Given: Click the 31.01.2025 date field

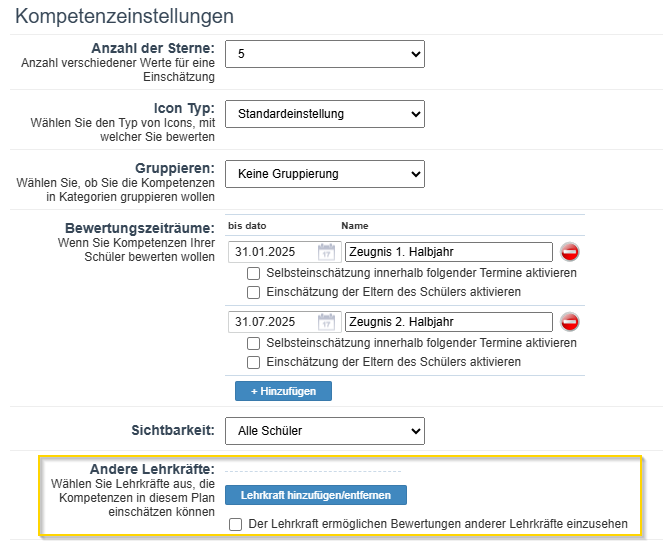Looking at the screenshot, I should coord(272,252).
